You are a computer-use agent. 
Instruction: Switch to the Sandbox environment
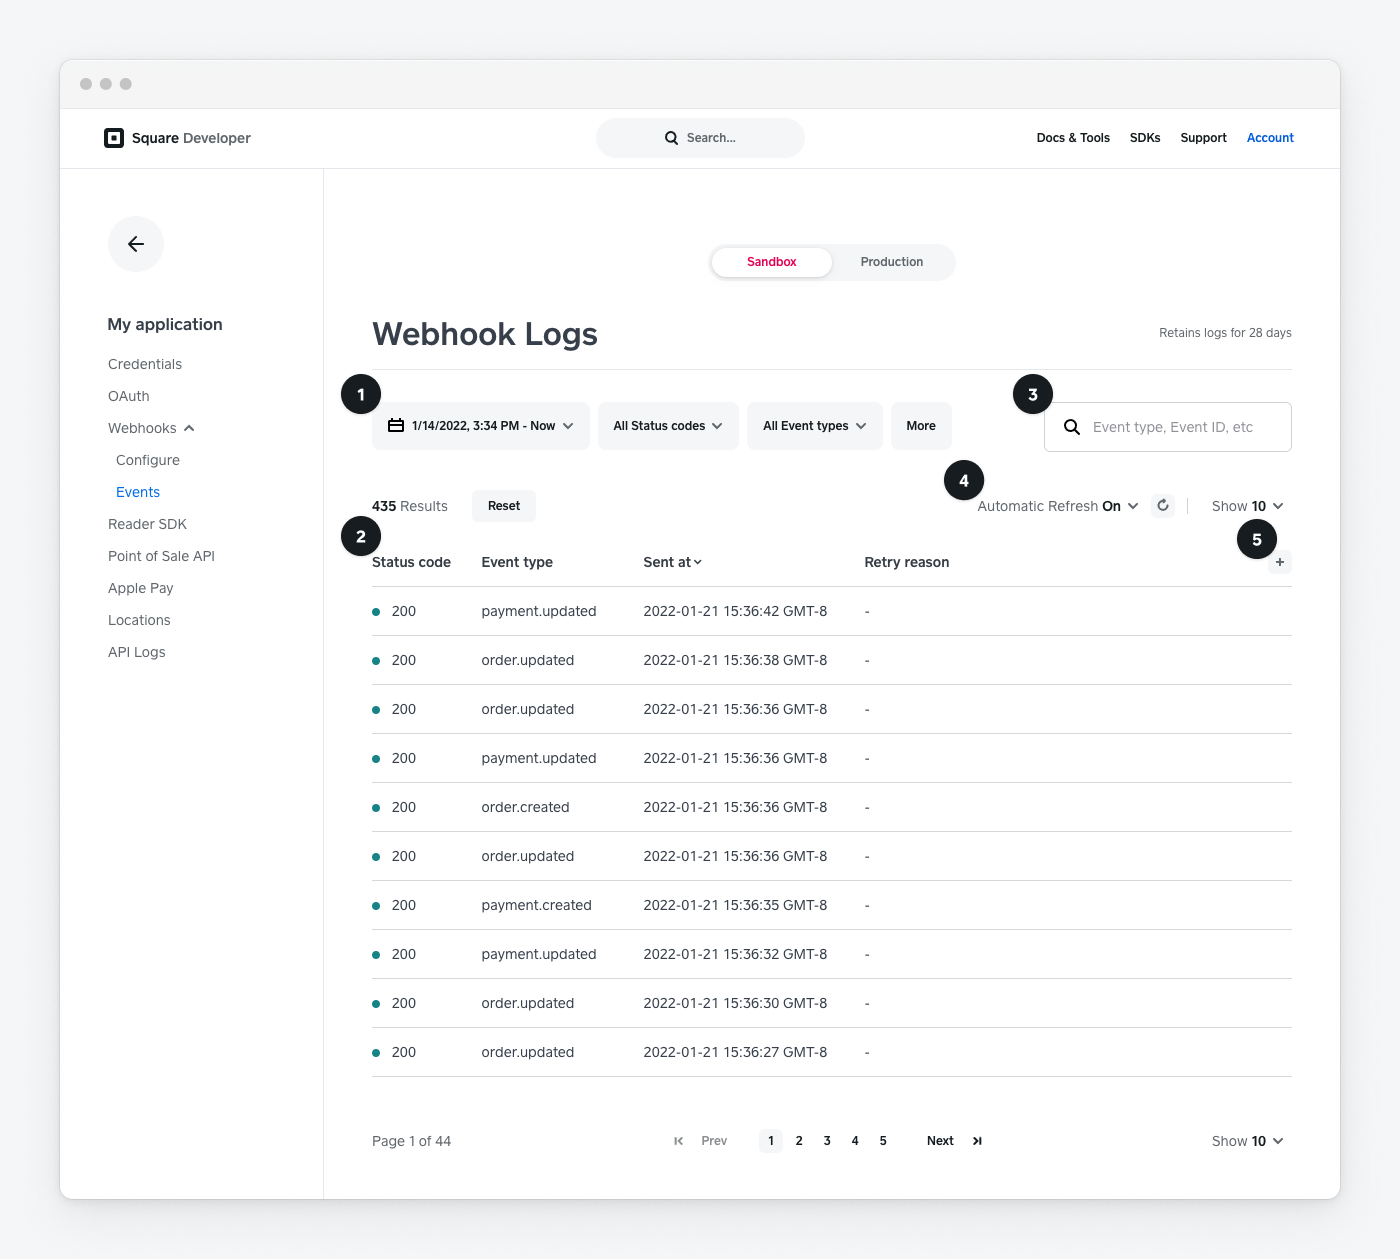pos(772,262)
